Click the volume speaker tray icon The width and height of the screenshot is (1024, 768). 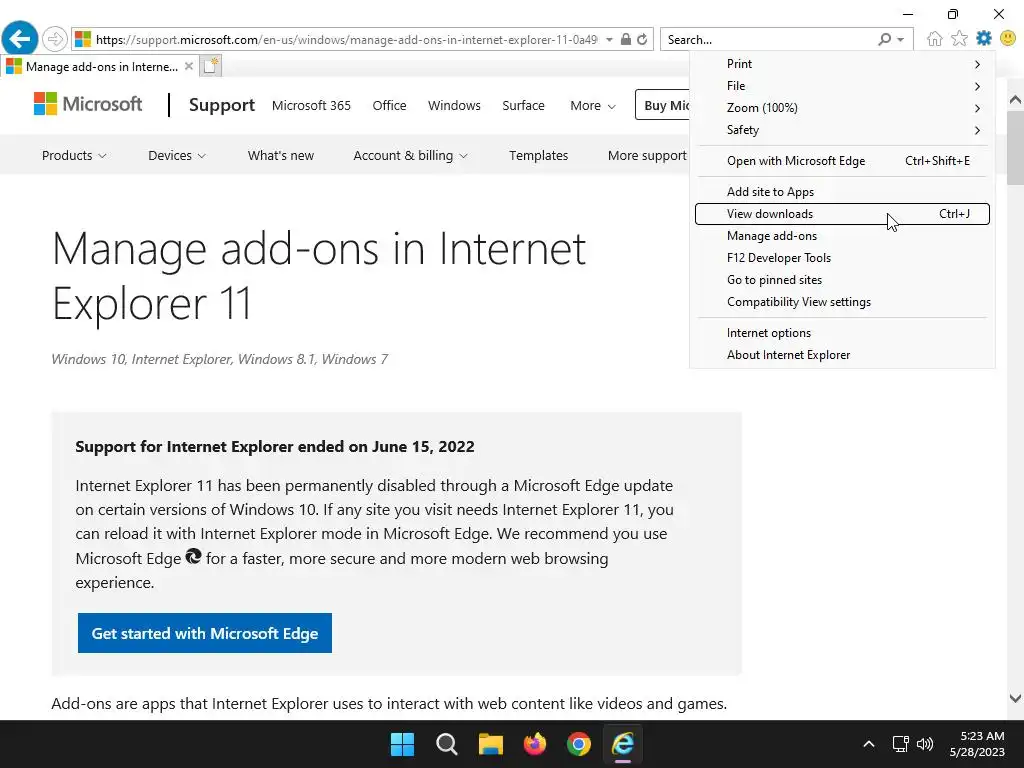coord(925,744)
